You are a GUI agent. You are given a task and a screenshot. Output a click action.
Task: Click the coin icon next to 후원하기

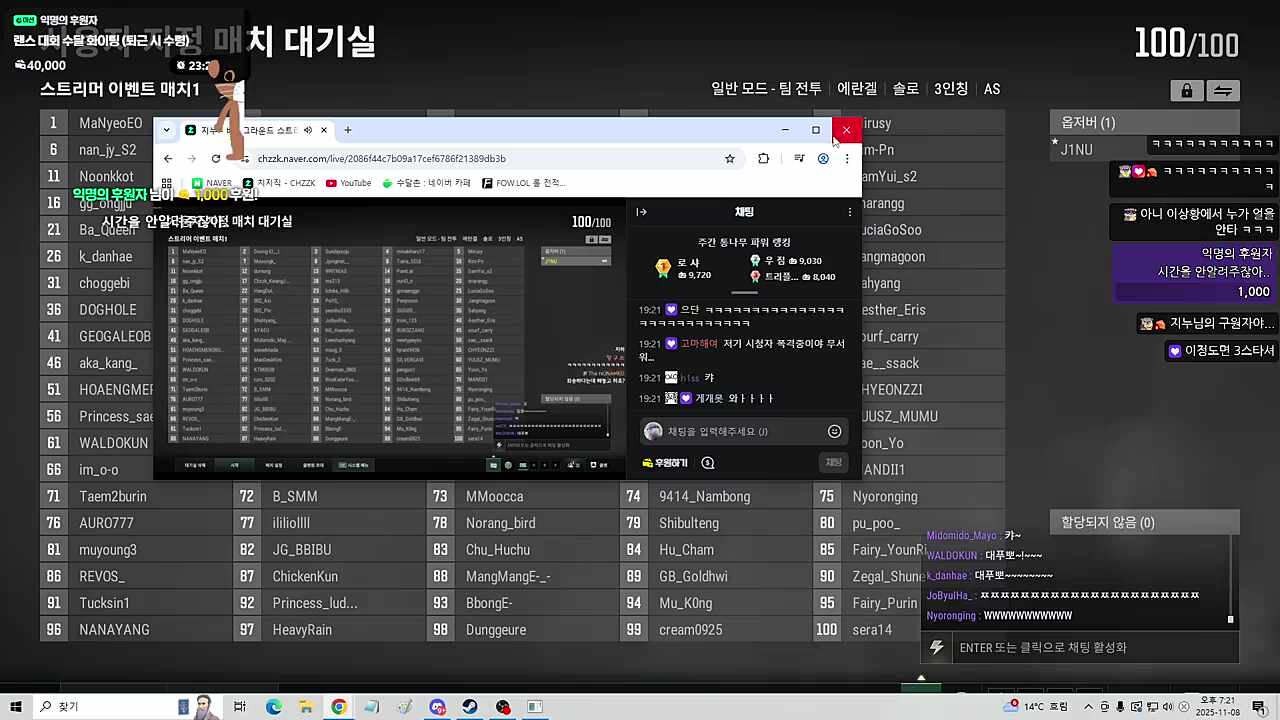[x=708, y=462]
